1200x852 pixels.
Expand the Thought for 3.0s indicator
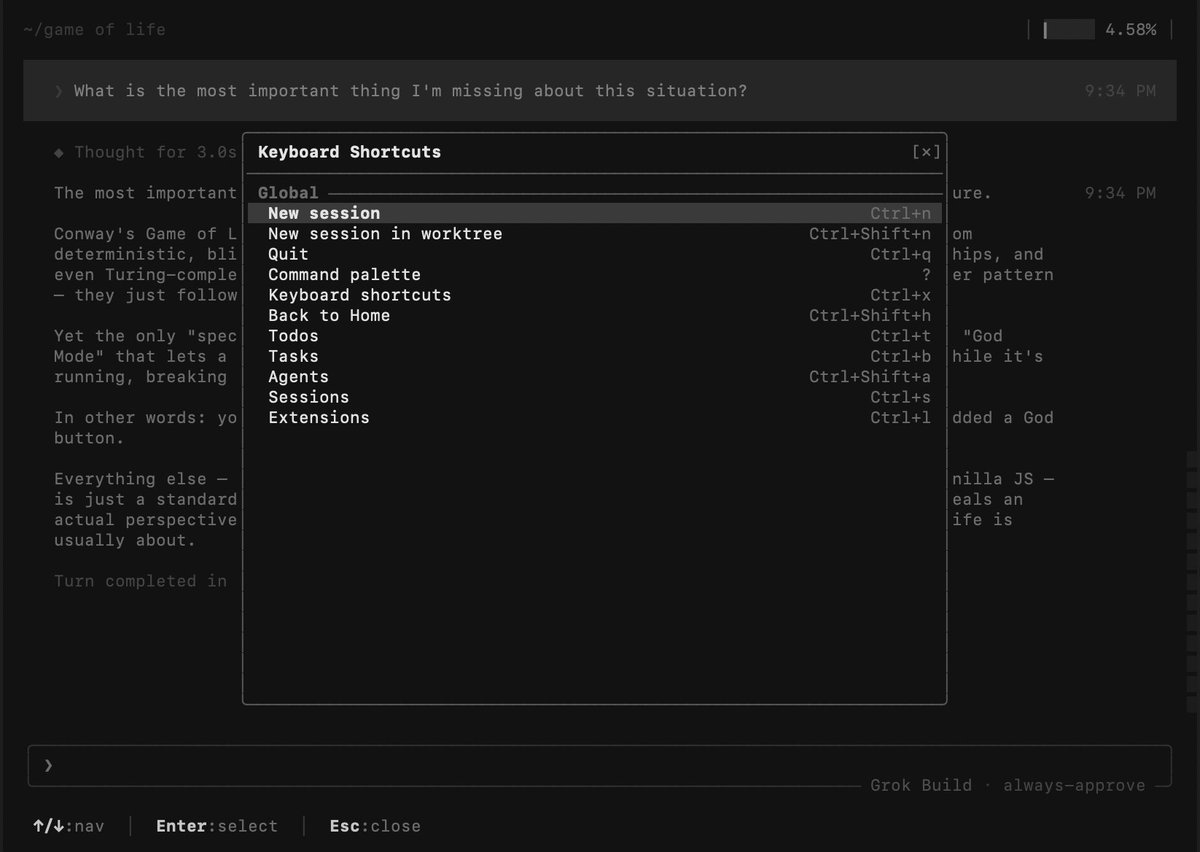pyautogui.click(x=146, y=152)
